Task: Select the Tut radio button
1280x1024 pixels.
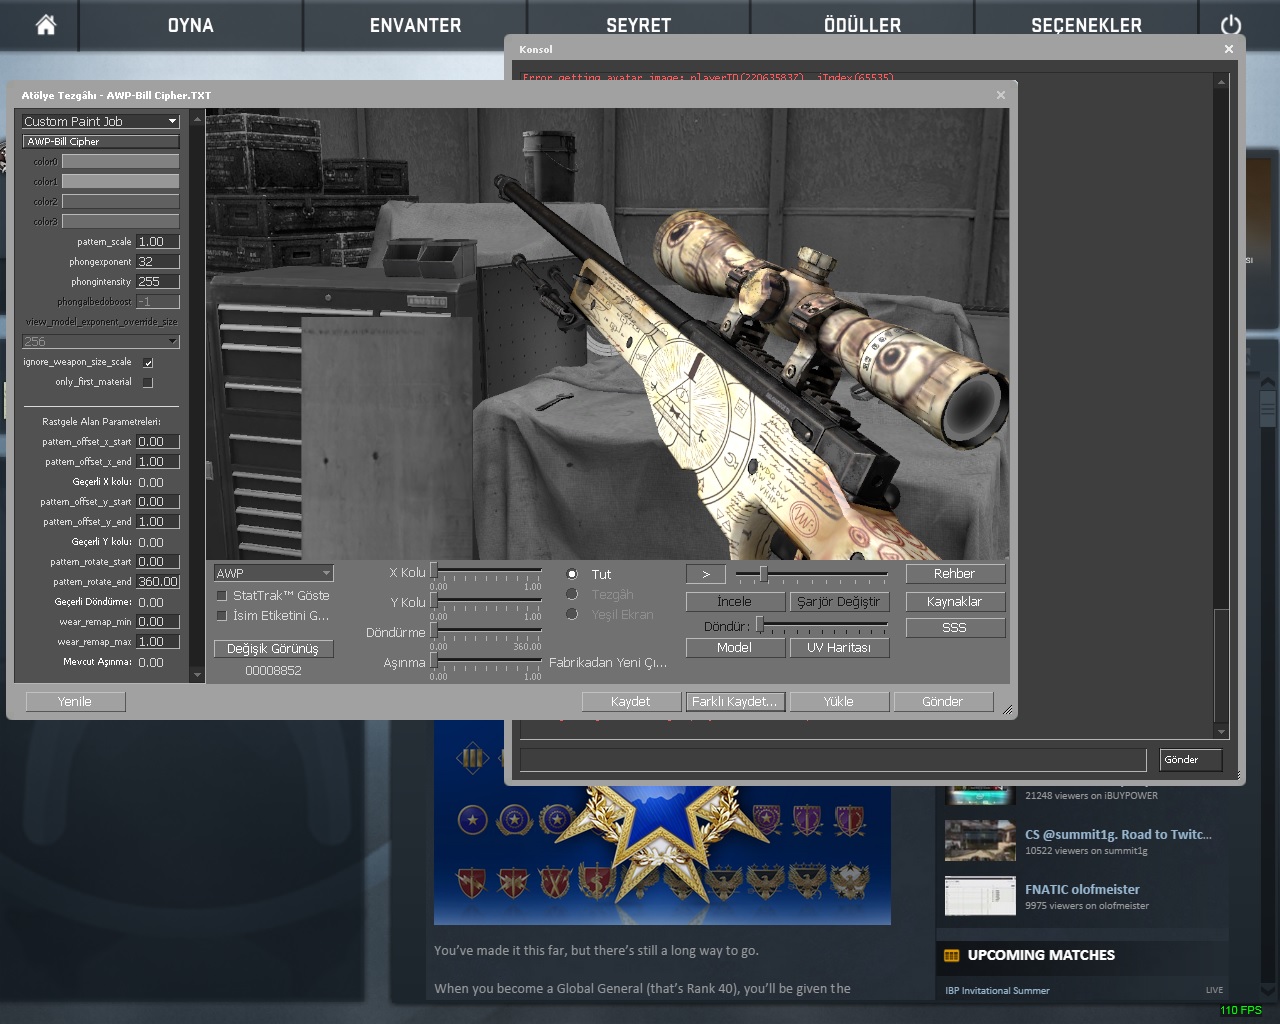Action: click(x=572, y=574)
